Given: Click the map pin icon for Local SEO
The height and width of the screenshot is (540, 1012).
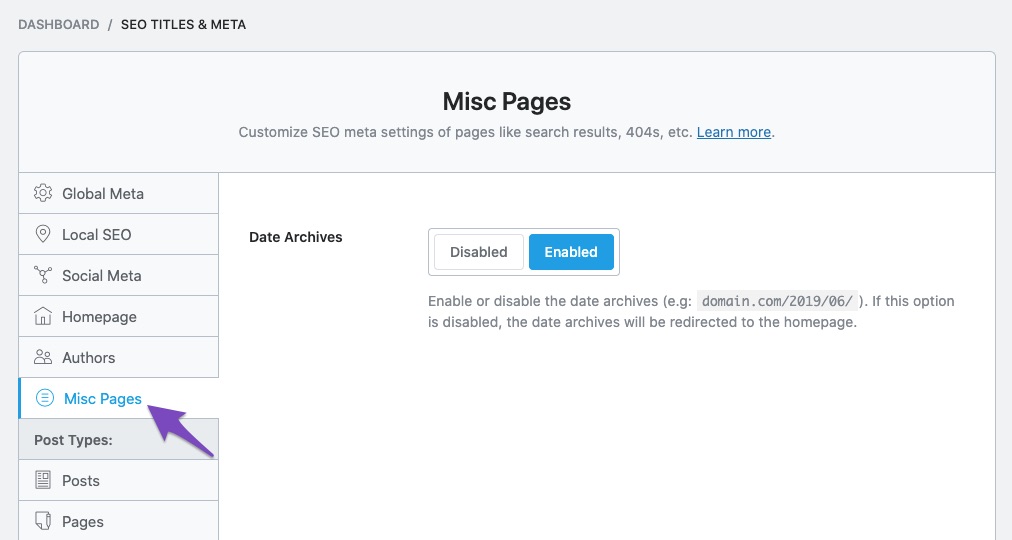Looking at the screenshot, I should click(43, 234).
